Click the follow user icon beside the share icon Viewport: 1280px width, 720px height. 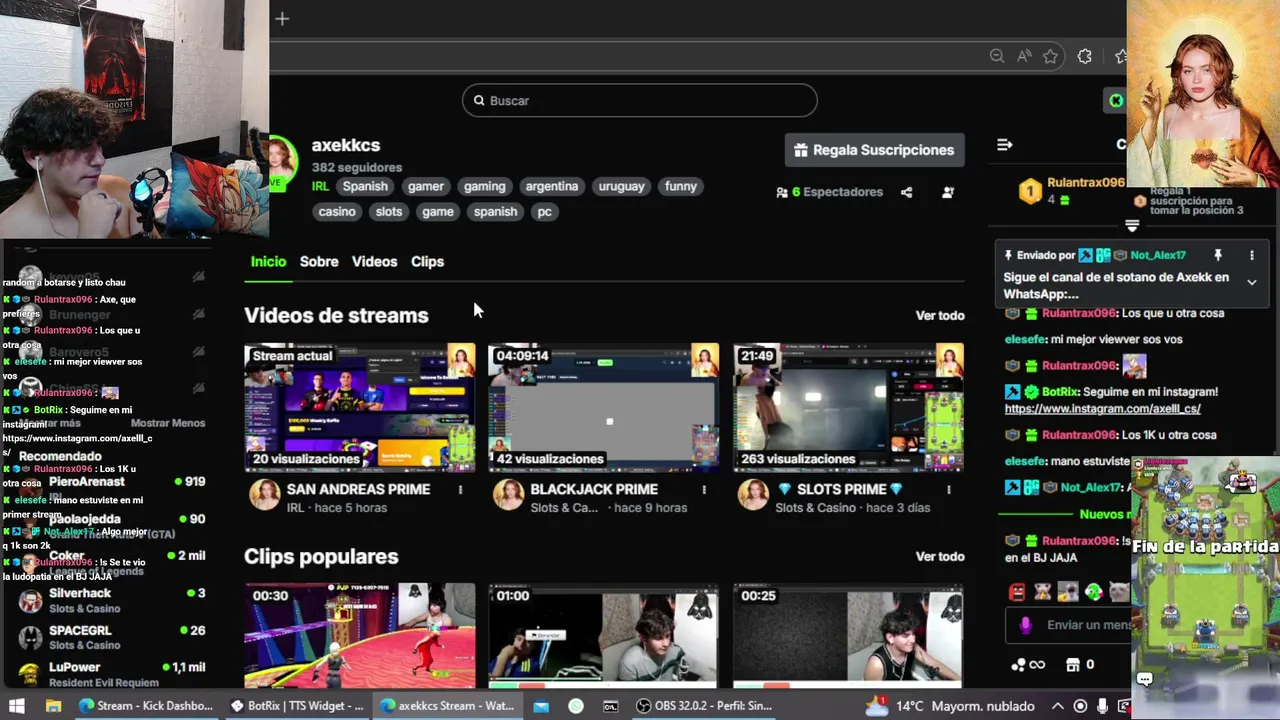click(x=948, y=192)
